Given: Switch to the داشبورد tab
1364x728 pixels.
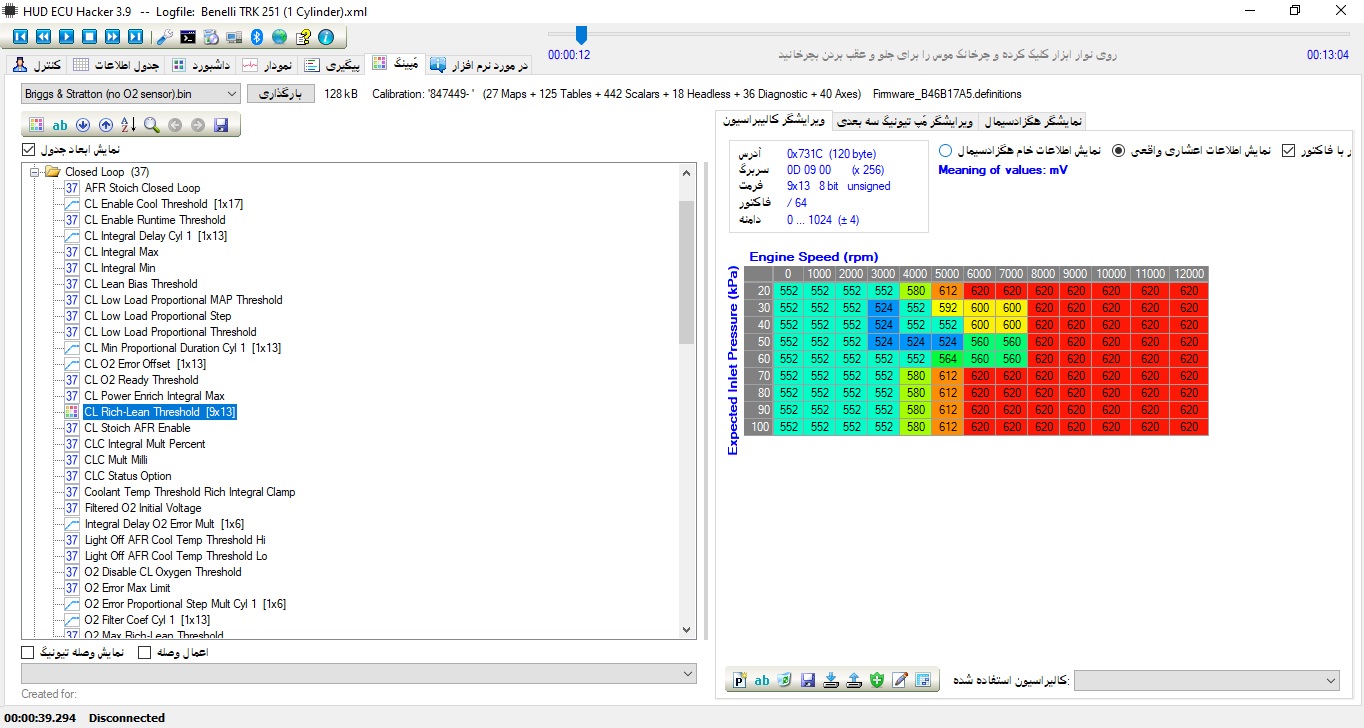Looking at the screenshot, I should 202,65.
